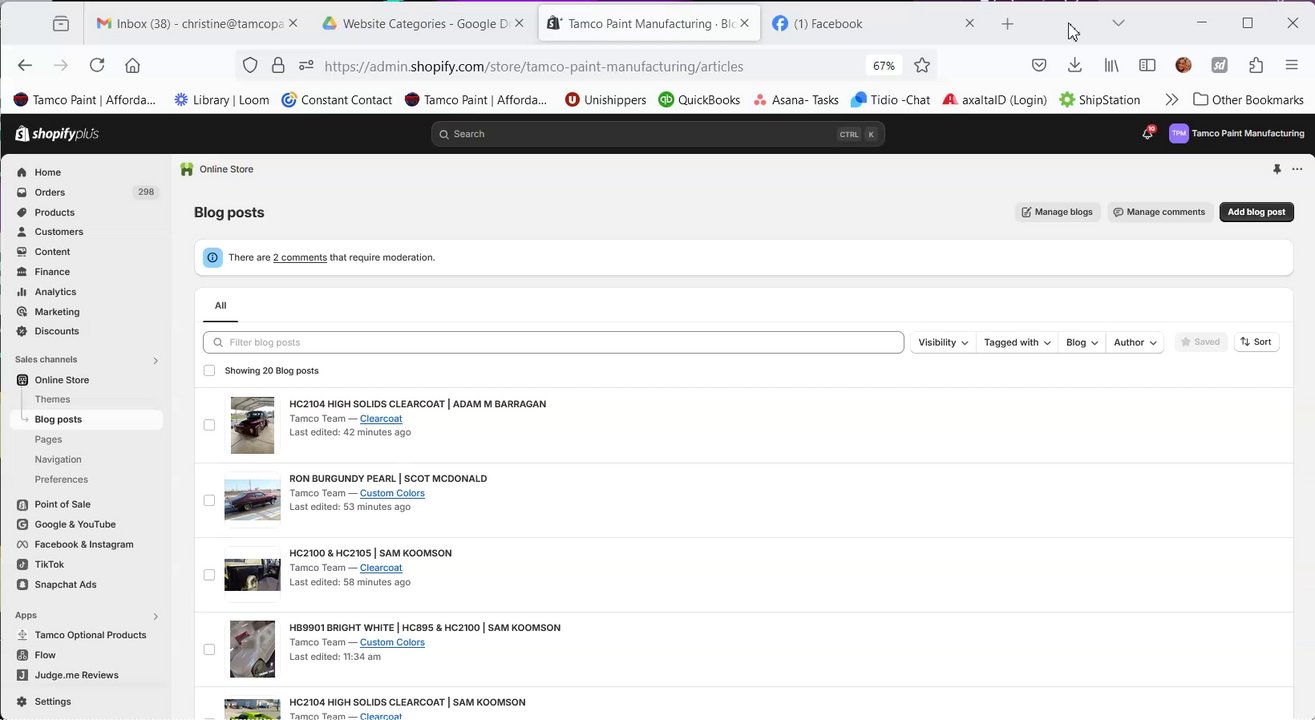
Task: Expand the Sales channels chevron
Action: click(x=155, y=360)
